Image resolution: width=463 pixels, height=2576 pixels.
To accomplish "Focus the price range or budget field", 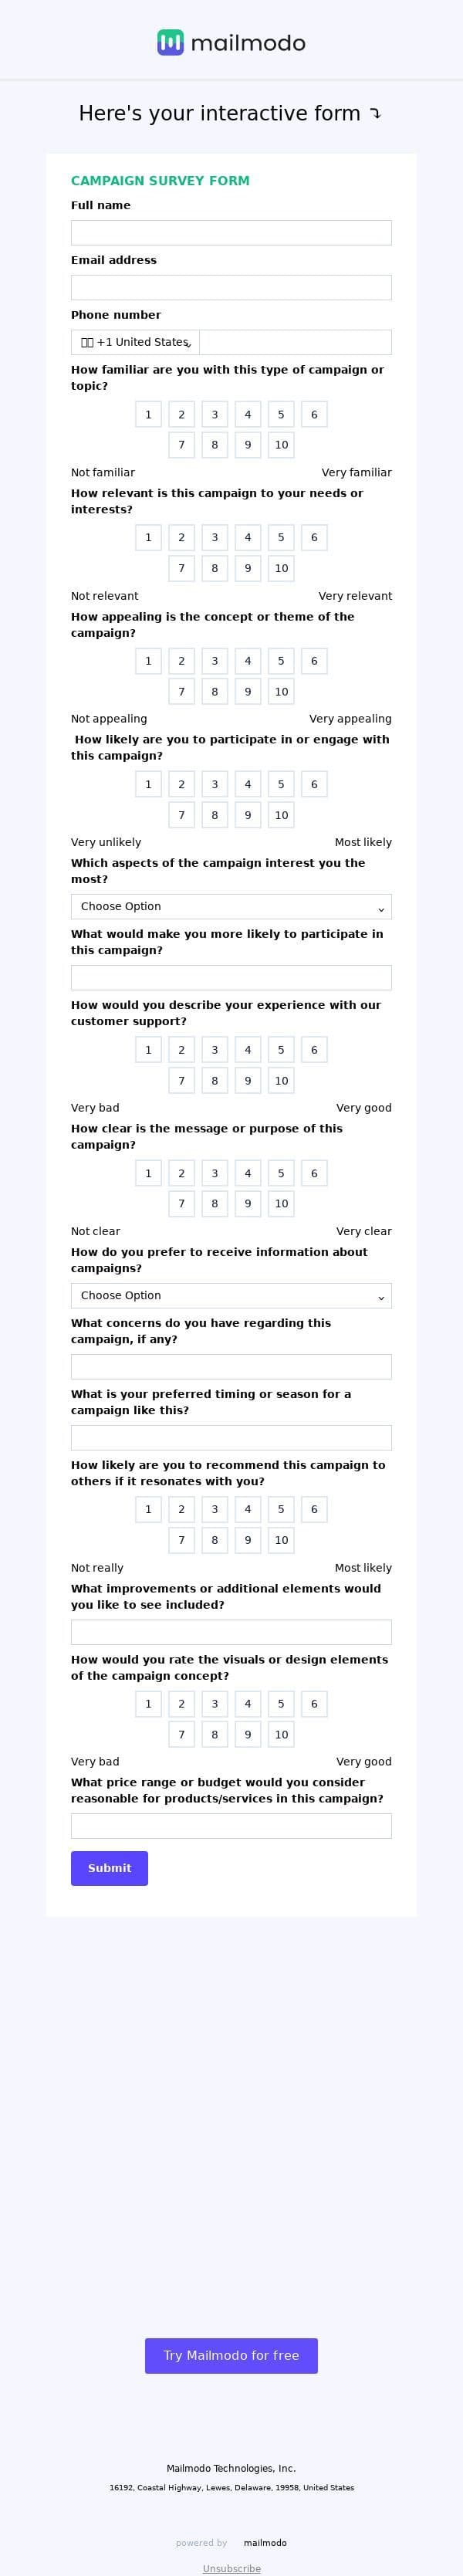I will [x=231, y=1826].
